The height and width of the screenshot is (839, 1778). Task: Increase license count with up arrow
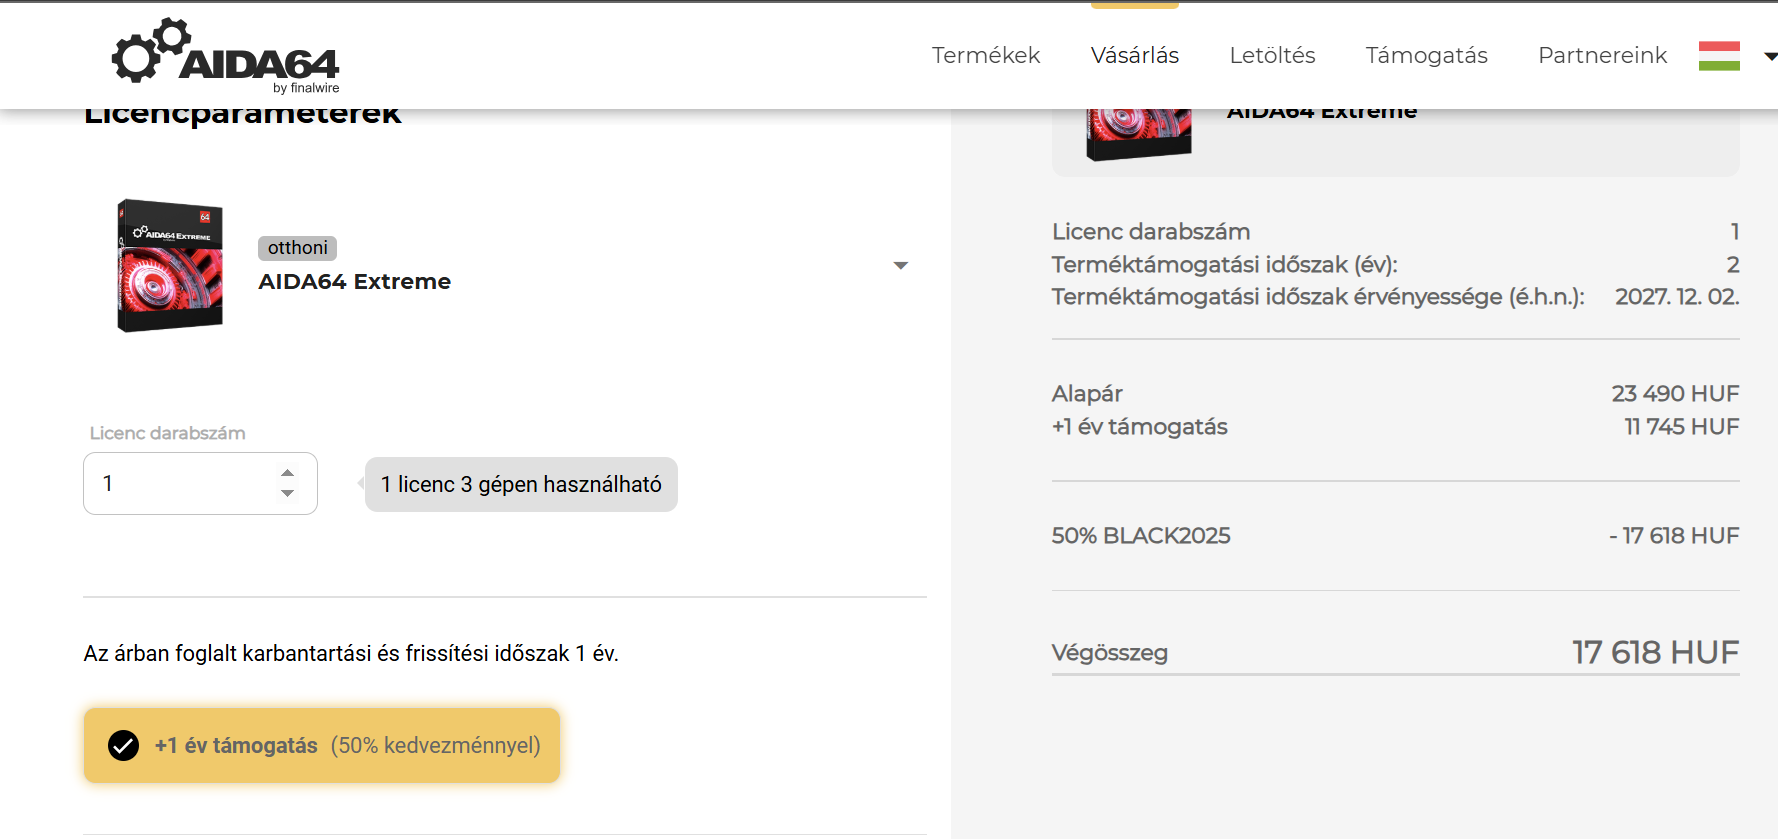[x=288, y=473]
